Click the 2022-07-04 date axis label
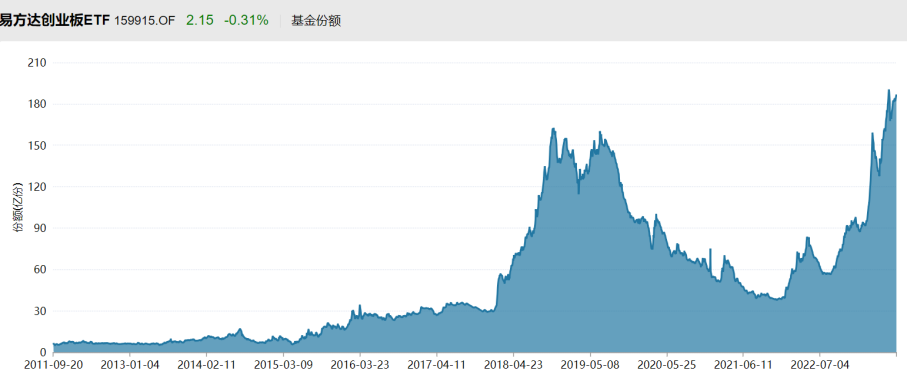 point(820,365)
